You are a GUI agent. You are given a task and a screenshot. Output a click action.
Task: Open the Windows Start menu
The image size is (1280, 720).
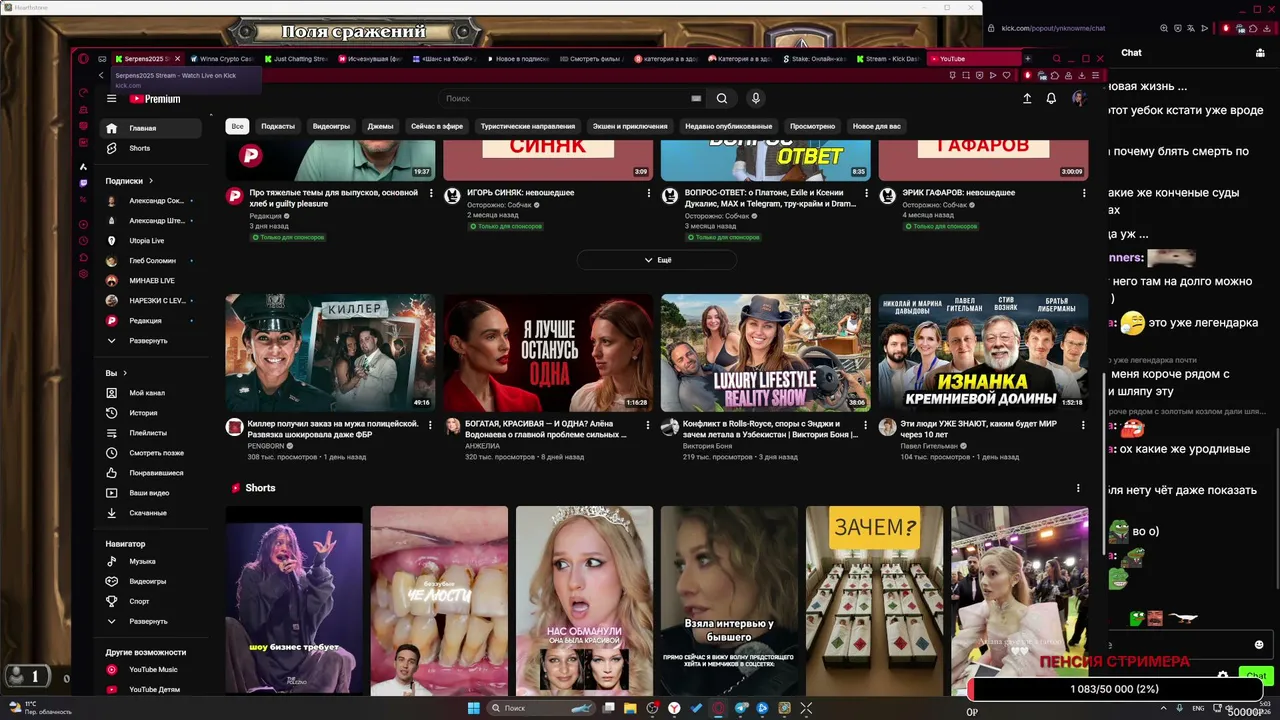[474, 708]
